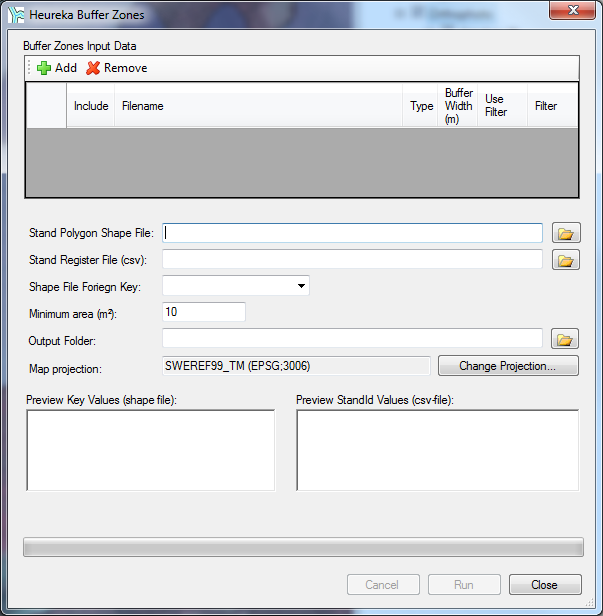This screenshot has height=616, width=603.
Task: Click the Filename column header
Action: (x=258, y=106)
